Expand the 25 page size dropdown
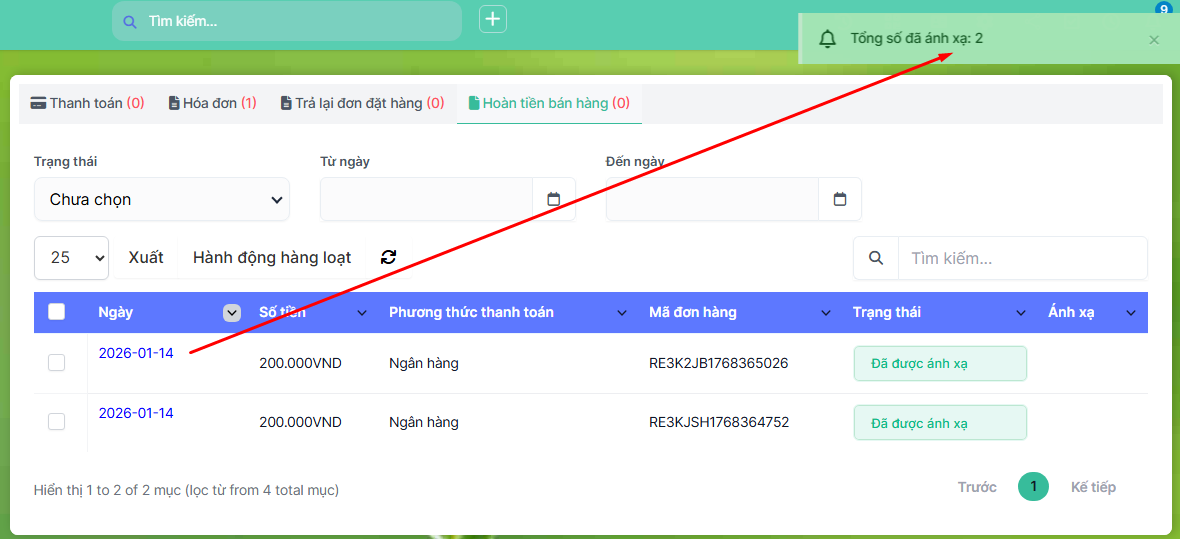This screenshot has width=1180, height=539. 71,257
